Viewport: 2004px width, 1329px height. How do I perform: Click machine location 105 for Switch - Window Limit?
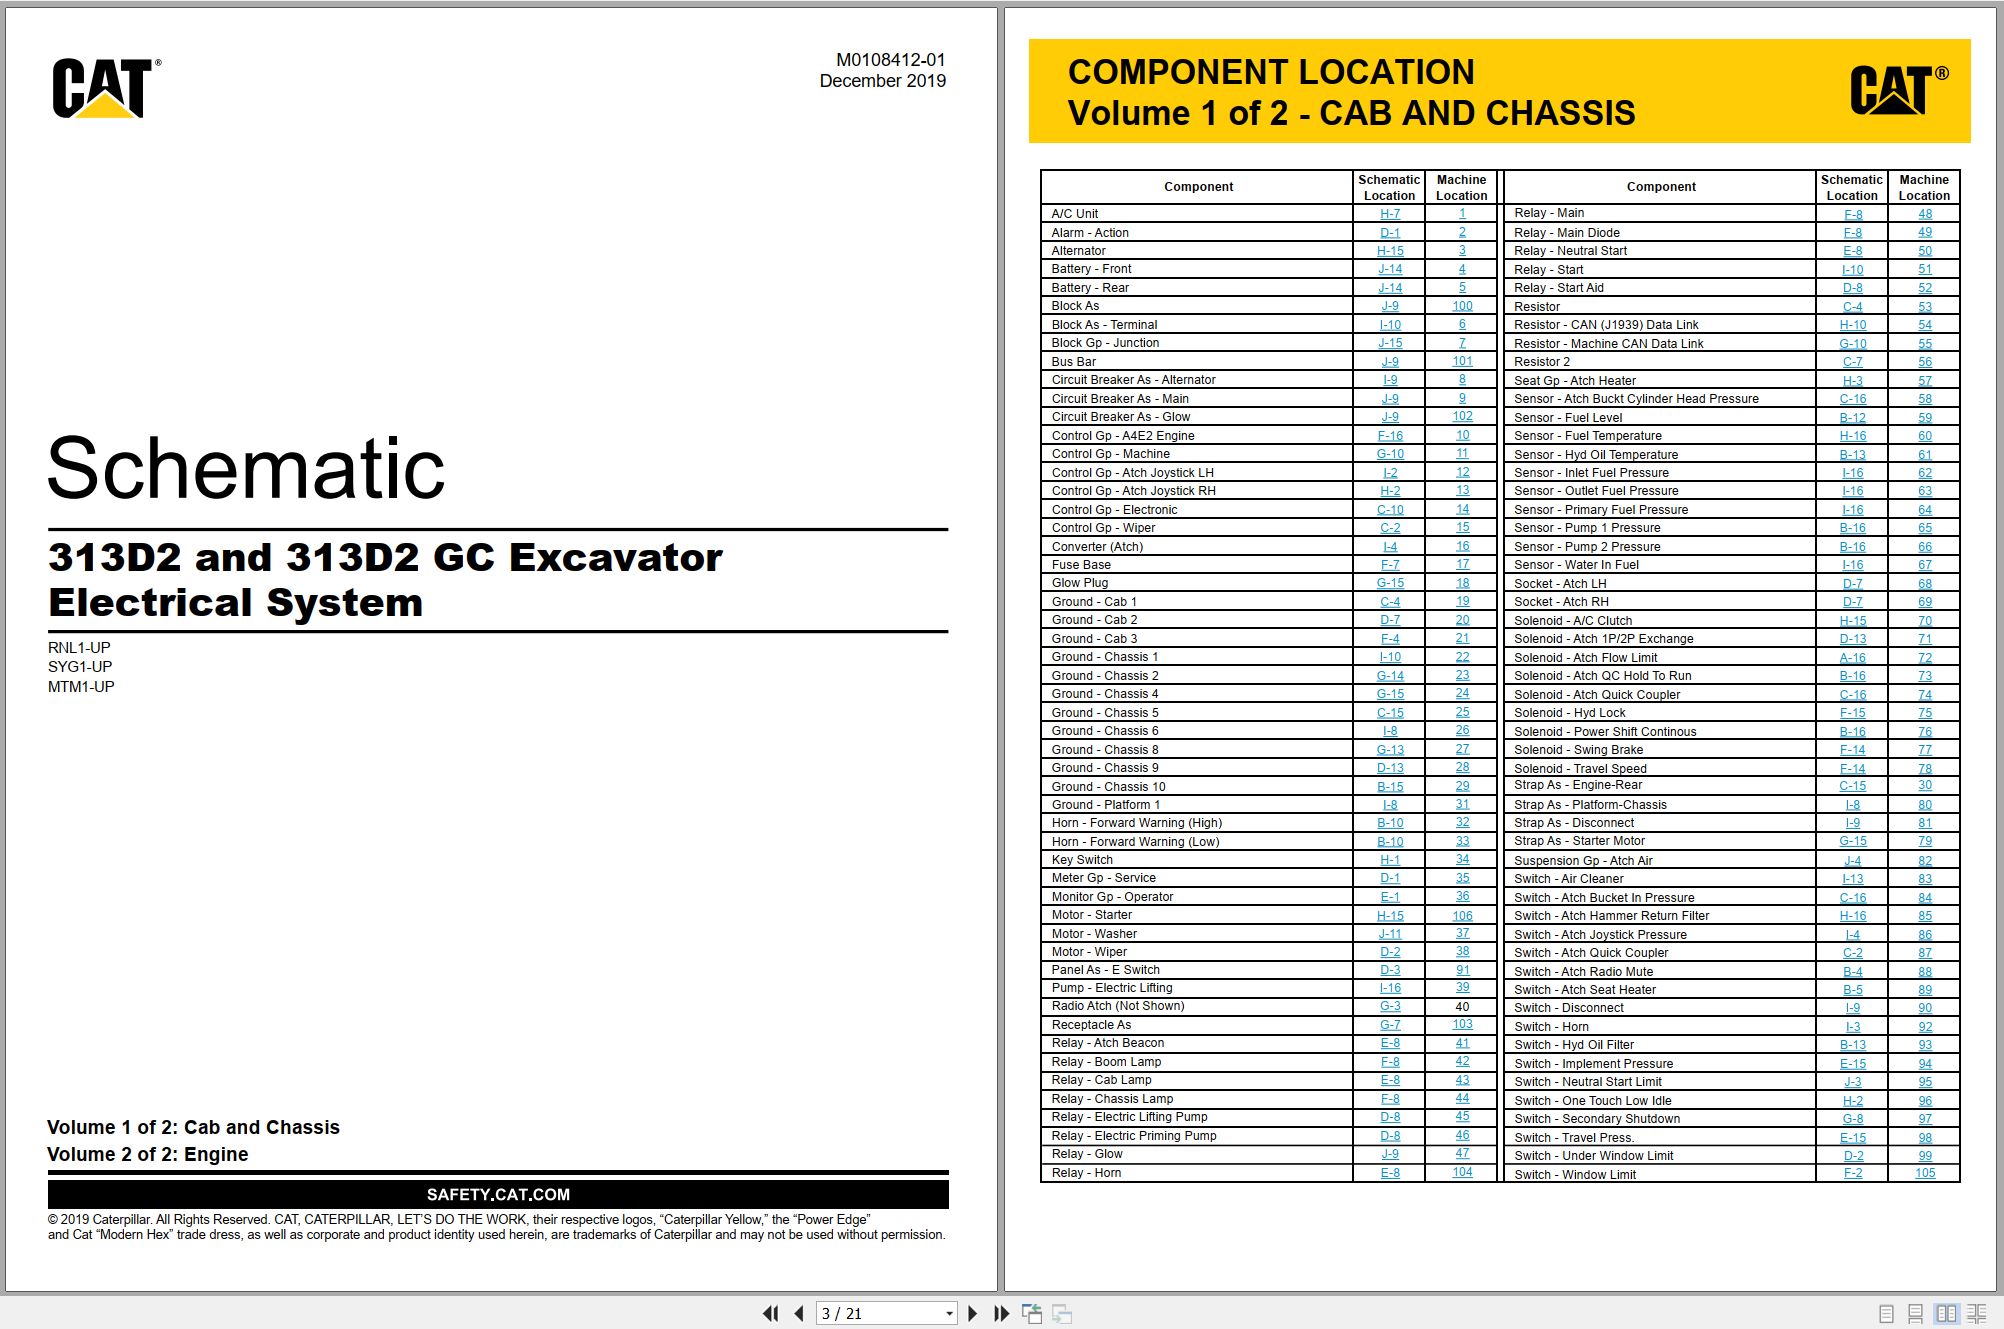coord(1925,1174)
